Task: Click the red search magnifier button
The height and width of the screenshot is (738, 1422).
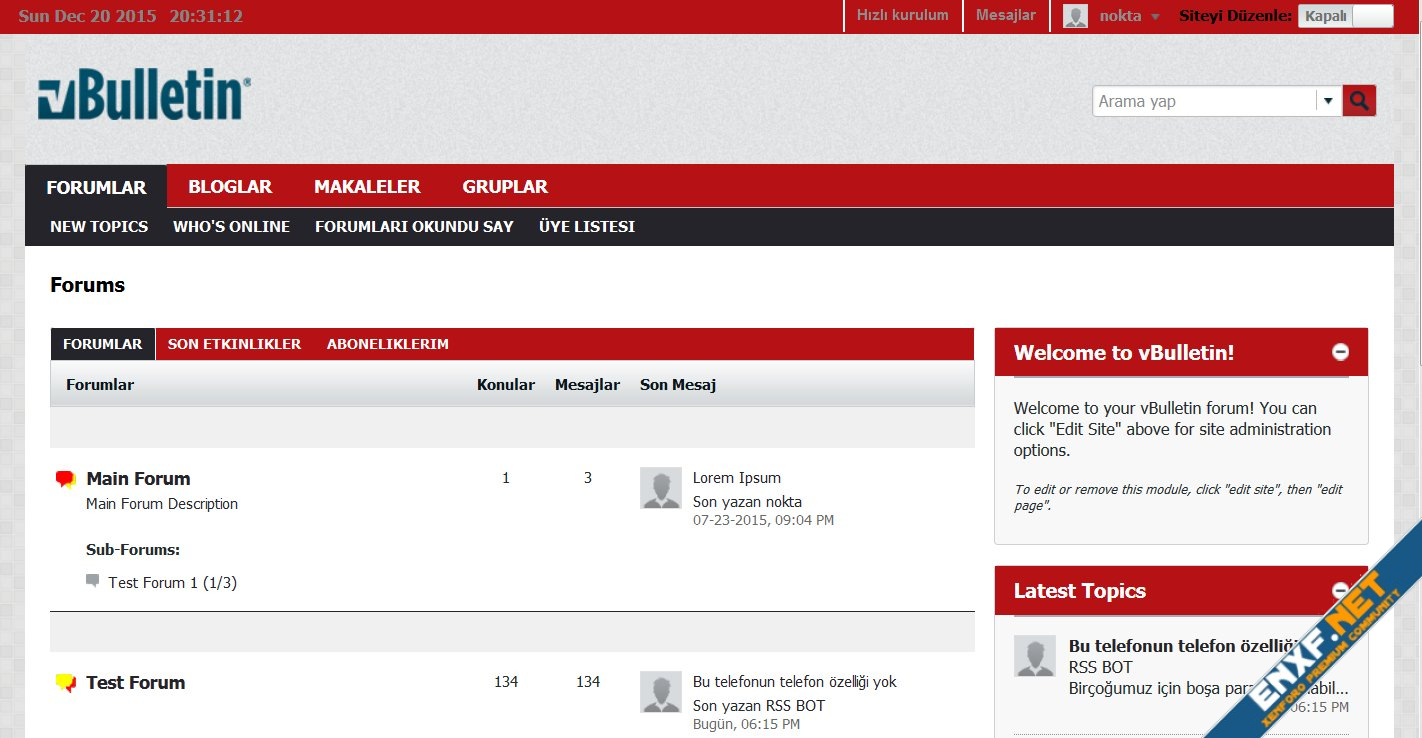Action: [1359, 101]
